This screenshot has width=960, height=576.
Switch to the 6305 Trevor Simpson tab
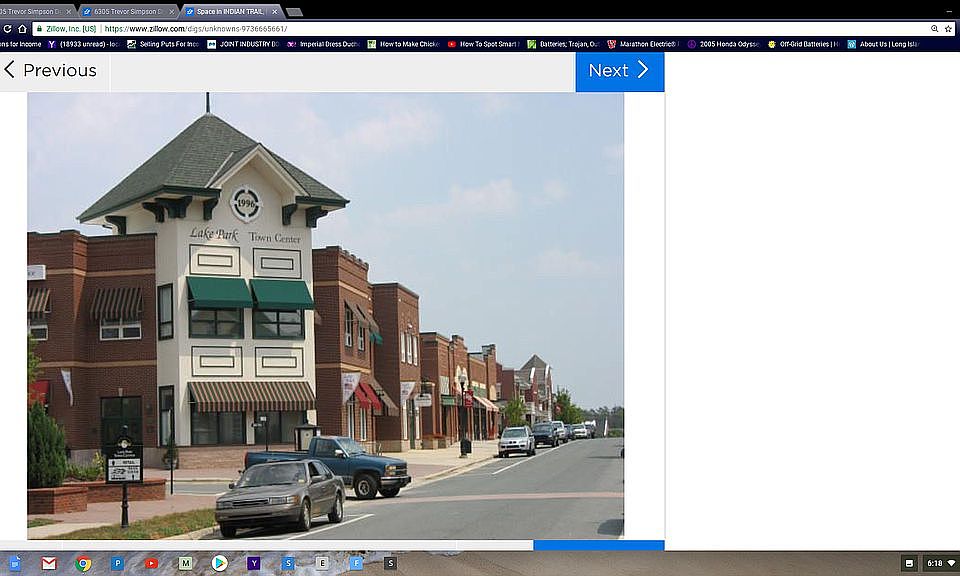(125, 11)
